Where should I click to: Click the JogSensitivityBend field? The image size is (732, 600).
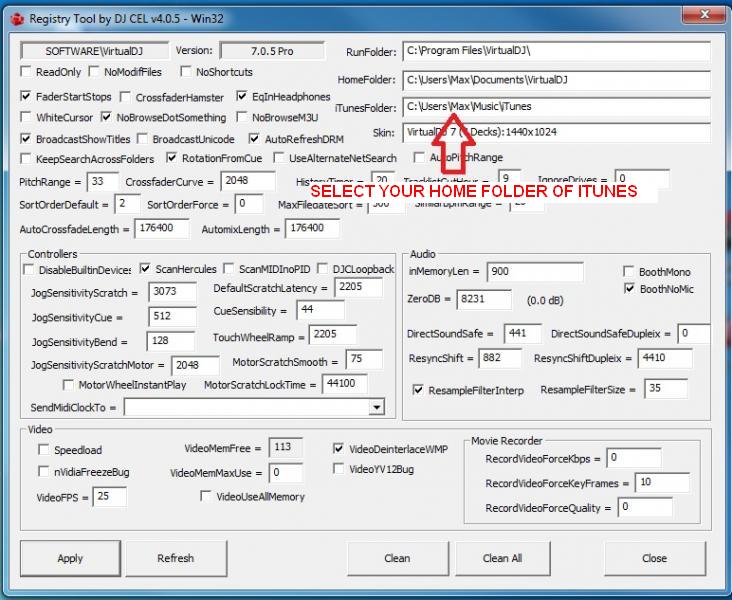(x=171, y=341)
